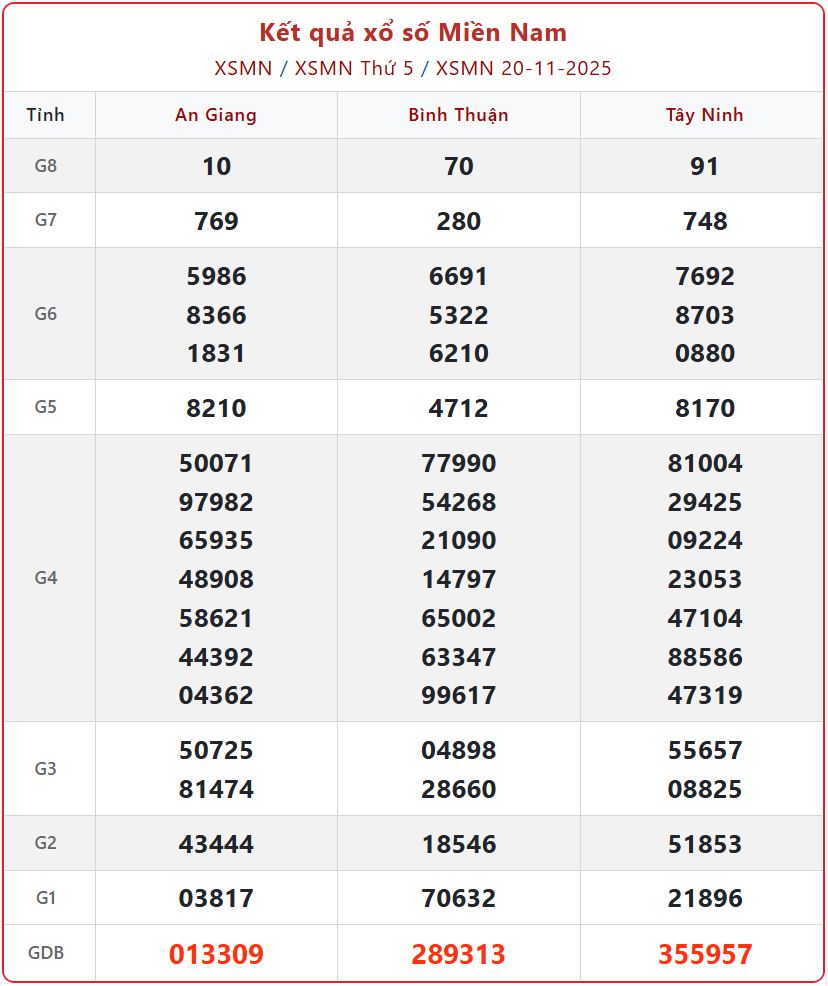Click An Giang G1 number 03817

point(216,898)
